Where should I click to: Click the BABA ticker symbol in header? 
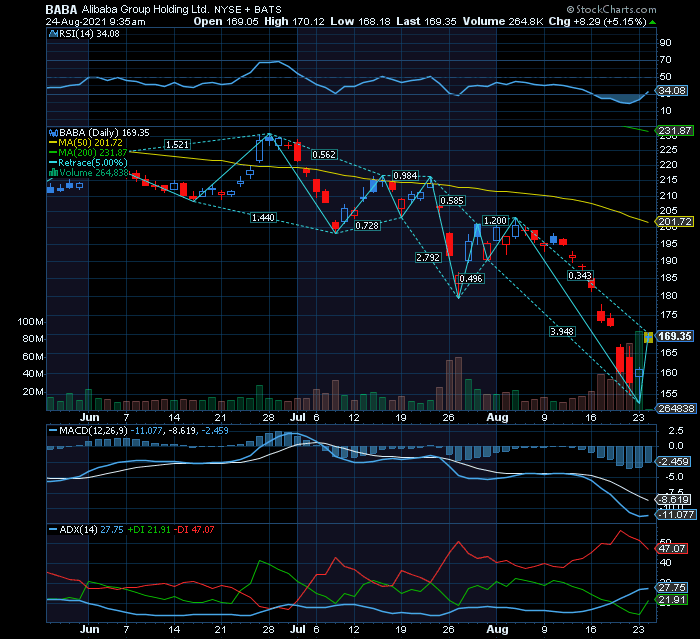pyautogui.click(x=61, y=9)
